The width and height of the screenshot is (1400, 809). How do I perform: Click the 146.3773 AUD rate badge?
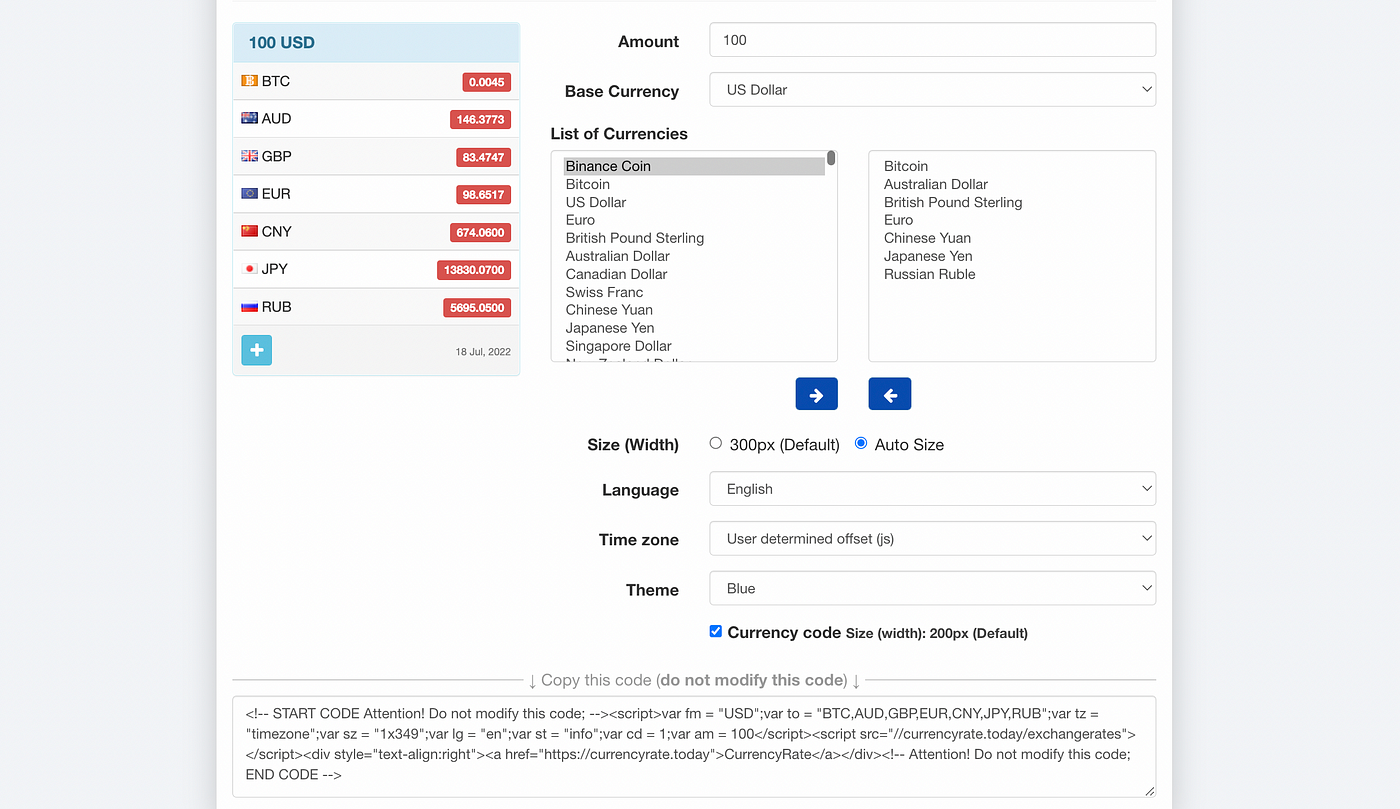[480, 119]
